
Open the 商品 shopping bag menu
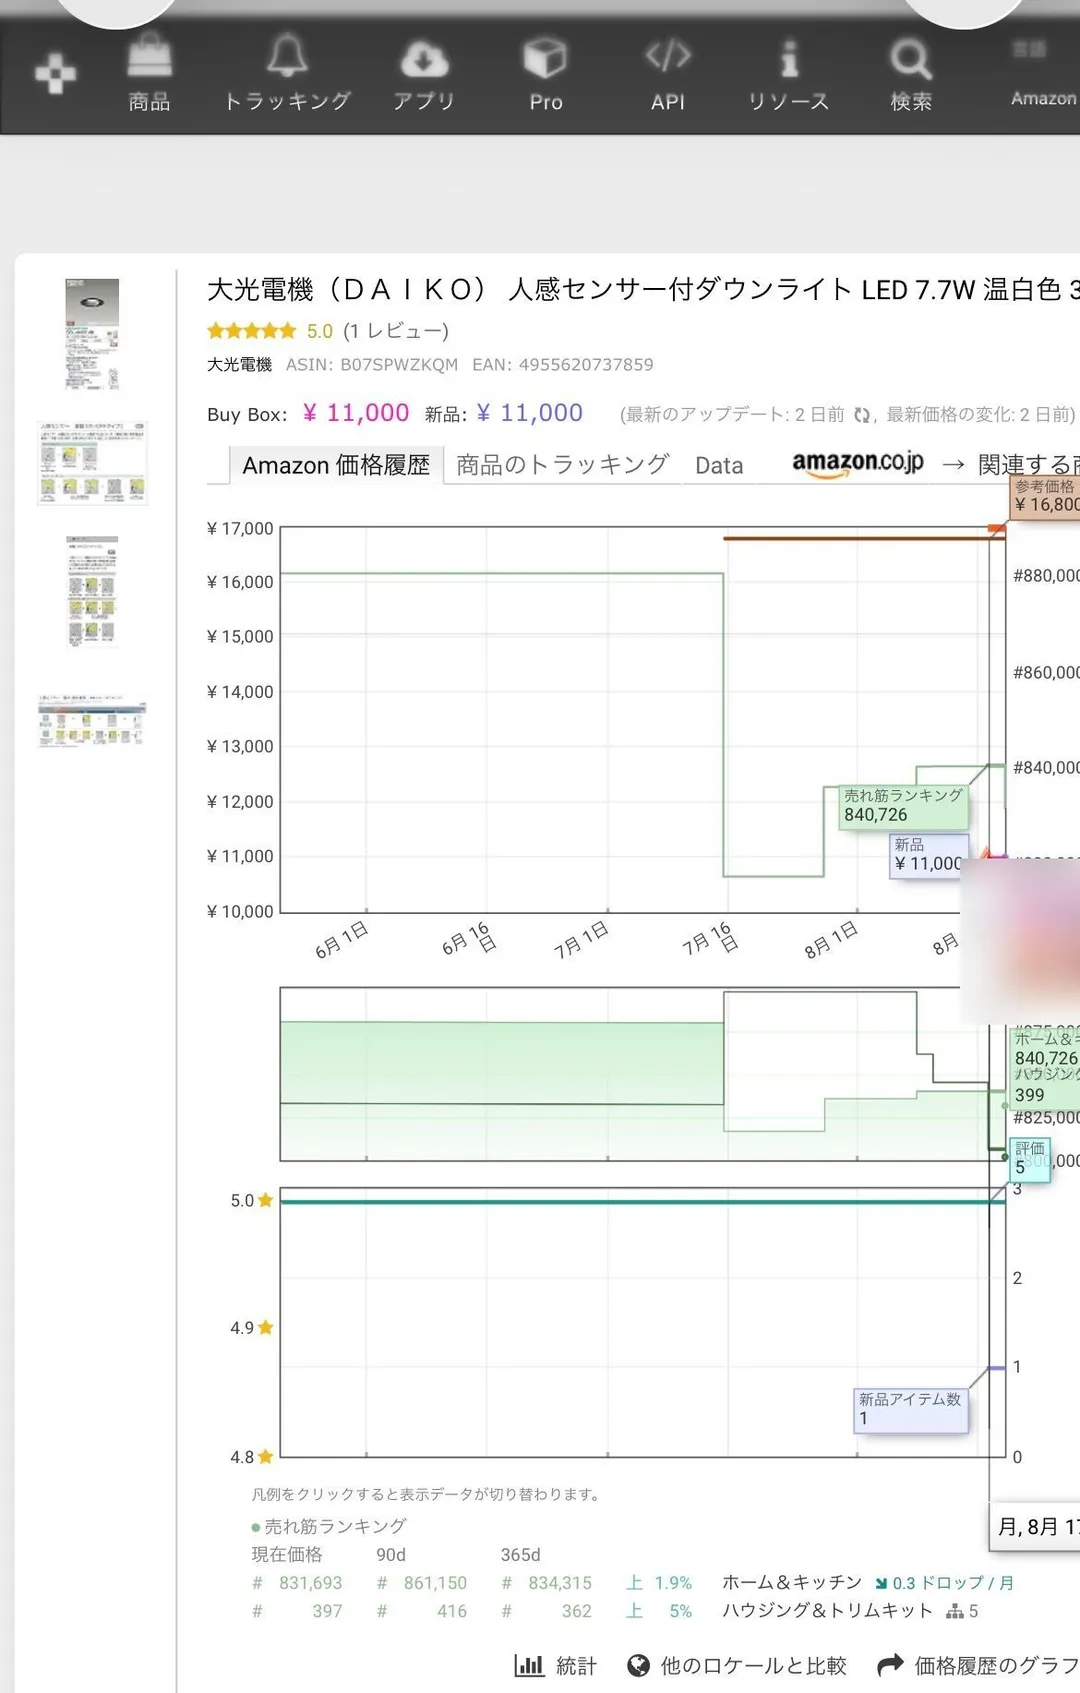coord(150,72)
